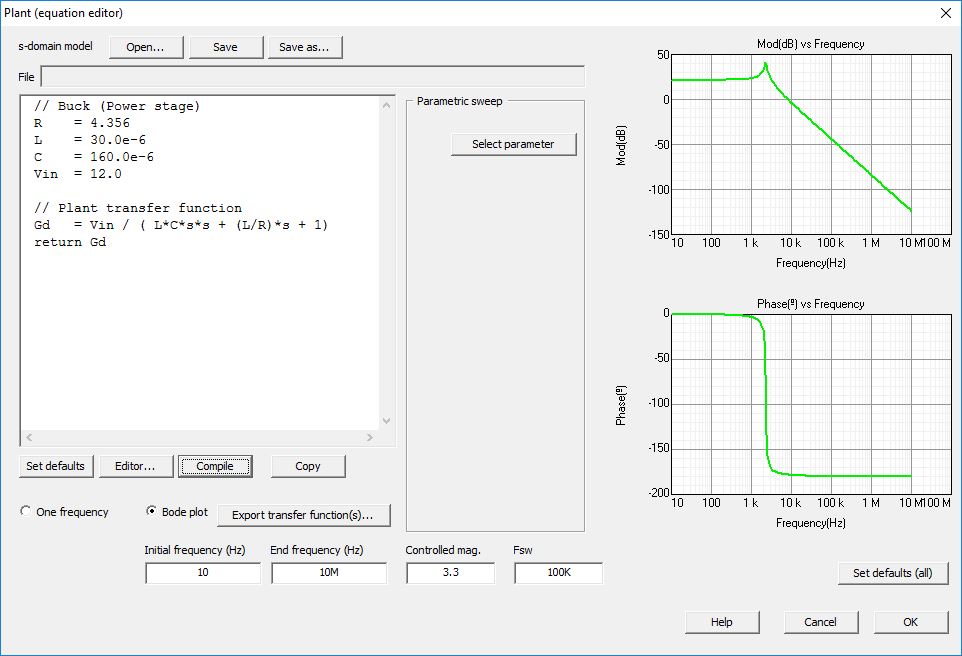Screen dimensions: 962x656
Task: Select the Bode plot radio option
Action: pyautogui.click(x=153, y=512)
